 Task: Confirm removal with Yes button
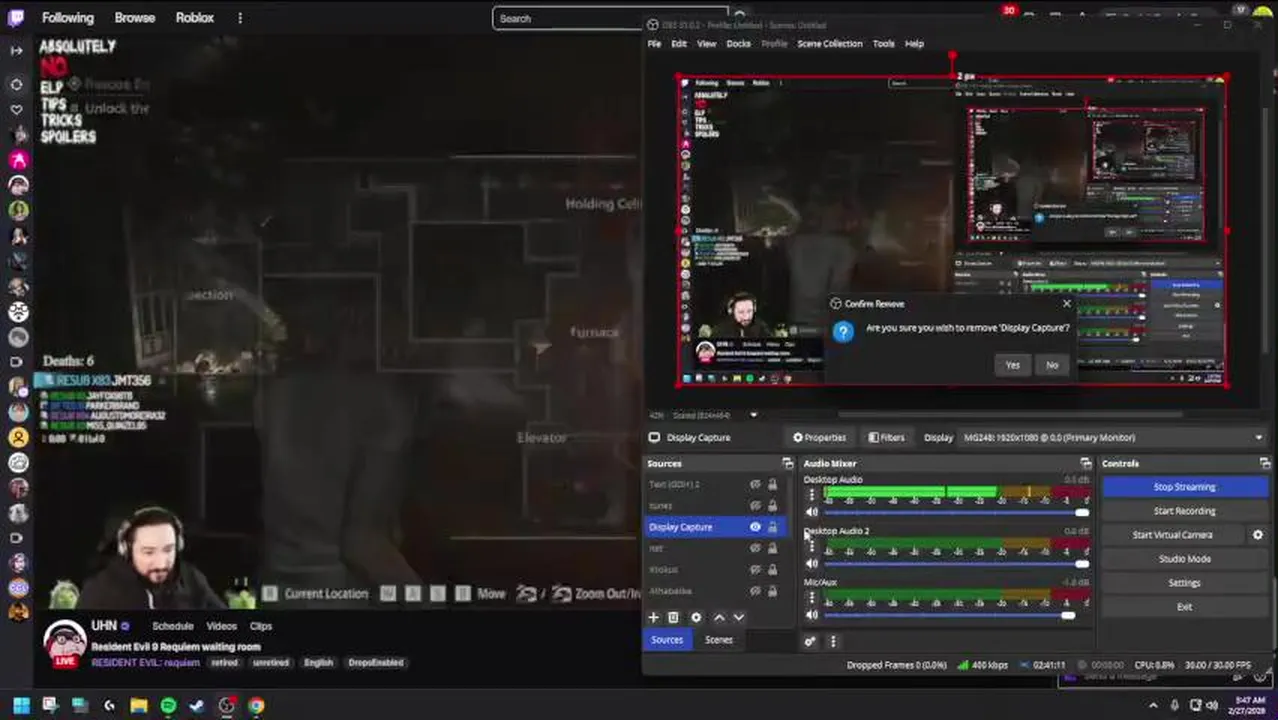tap(1012, 365)
